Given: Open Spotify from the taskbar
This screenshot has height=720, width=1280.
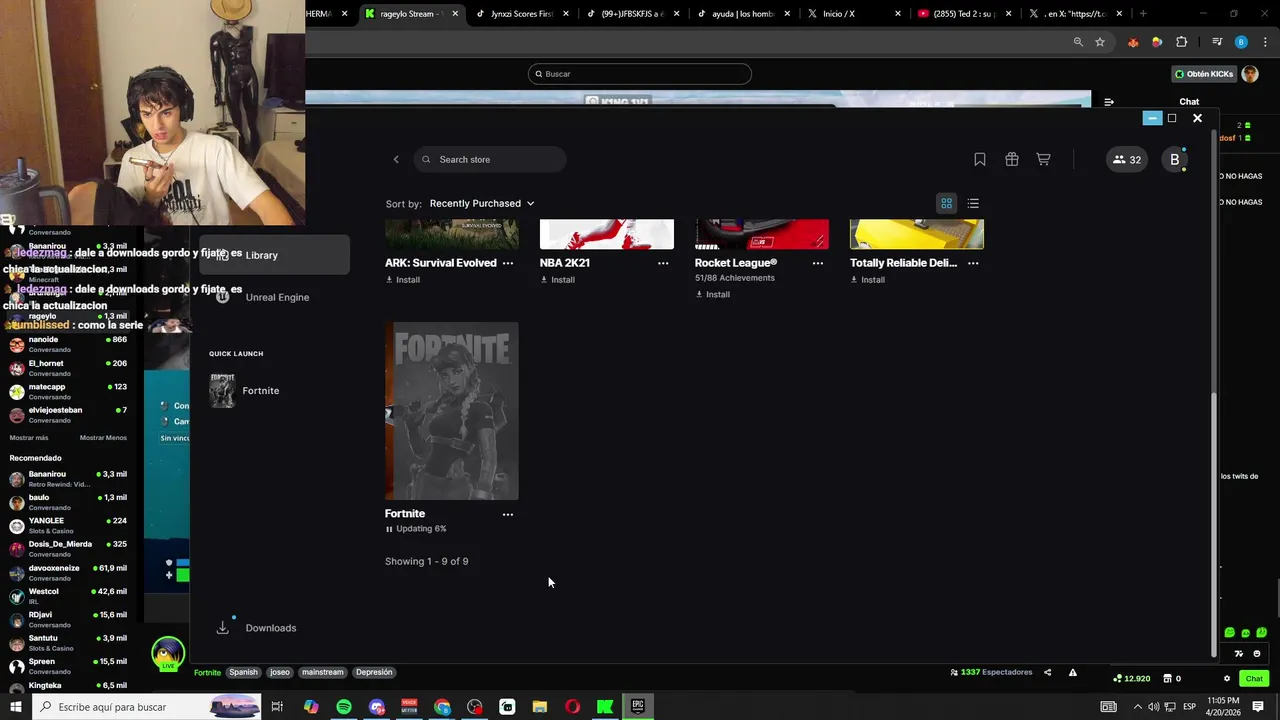Looking at the screenshot, I should pyautogui.click(x=344, y=707).
